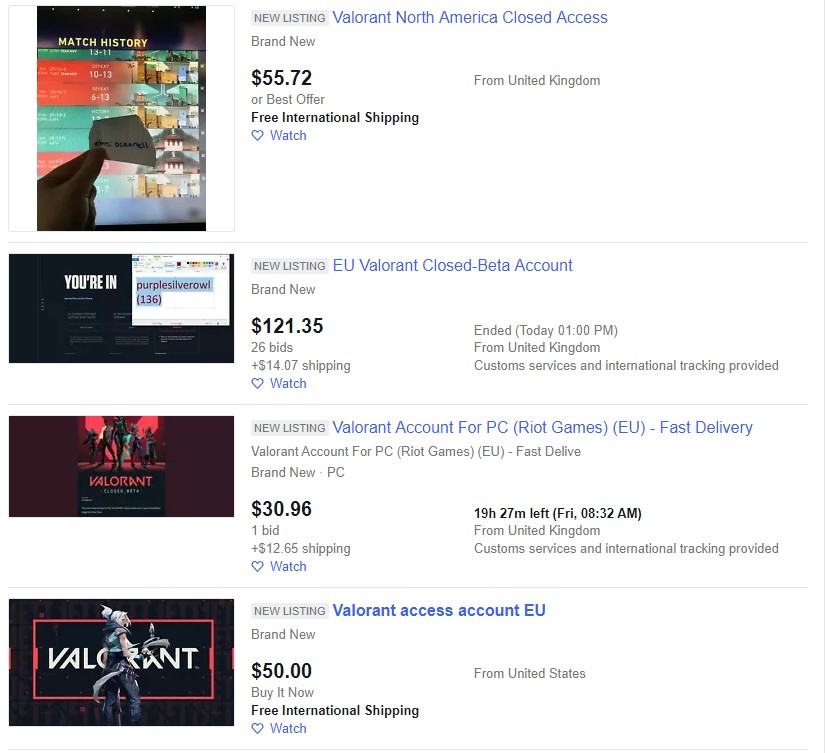
Task: Open the Valorant logo with character thumbnail
Action: click(x=122, y=662)
